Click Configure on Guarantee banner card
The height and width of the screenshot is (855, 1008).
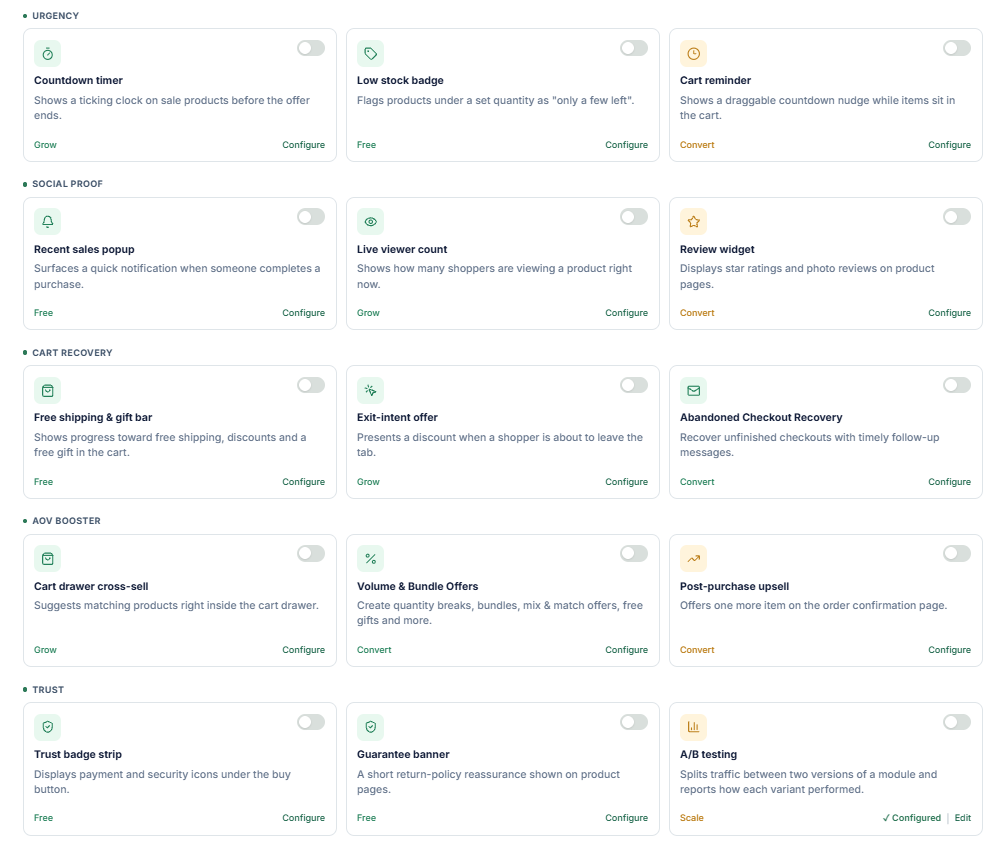point(626,818)
